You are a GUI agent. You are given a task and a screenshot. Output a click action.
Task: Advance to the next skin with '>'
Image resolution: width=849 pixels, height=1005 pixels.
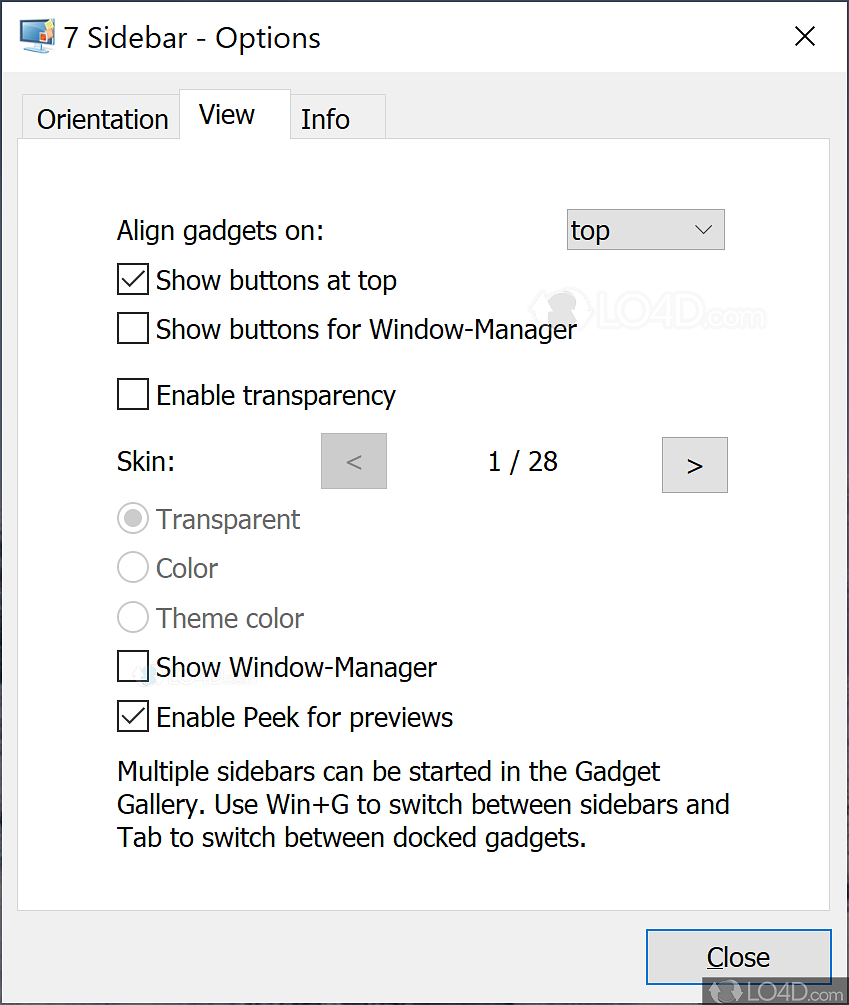coord(694,464)
